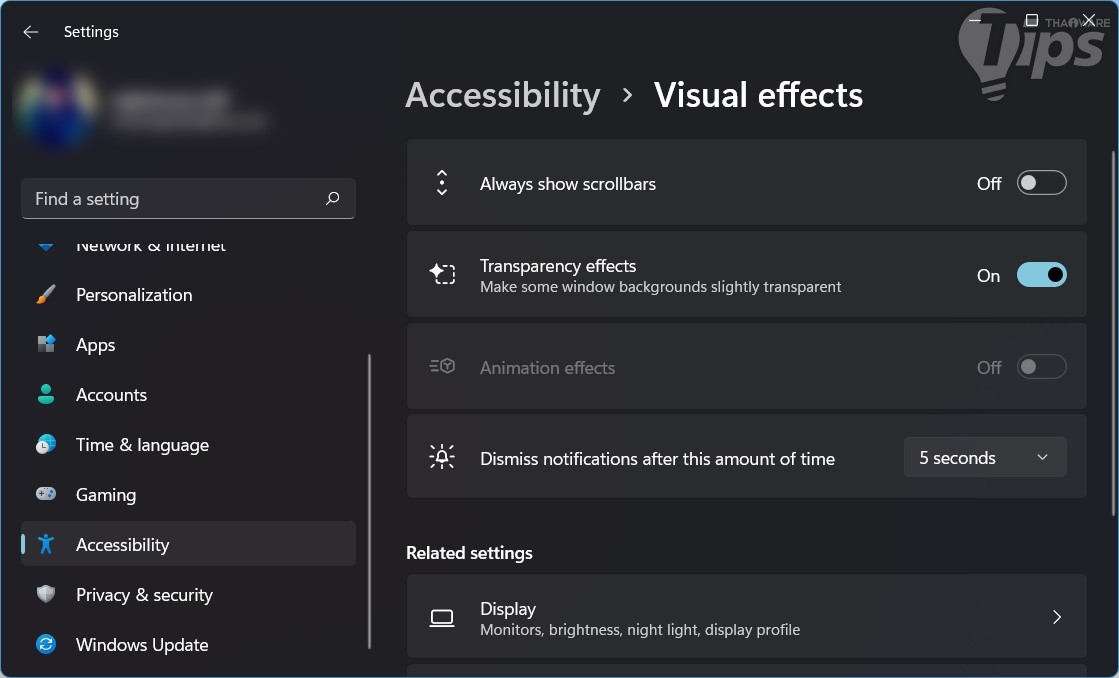Screen dimensions: 1119x678
Task: Click the Personalization paintbrush icon
Action: [46, 295]
